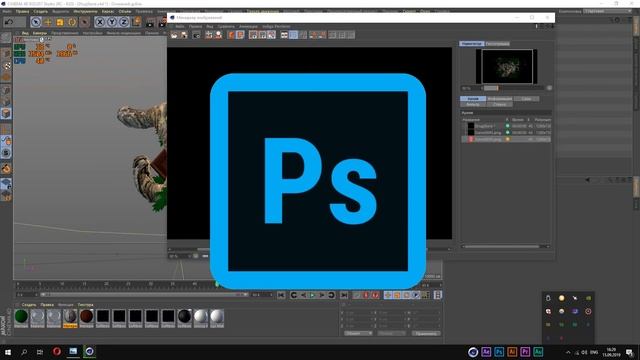Click the taskbar search magnifier
This screenshot has width=640, height=360.
pos(24,352)
